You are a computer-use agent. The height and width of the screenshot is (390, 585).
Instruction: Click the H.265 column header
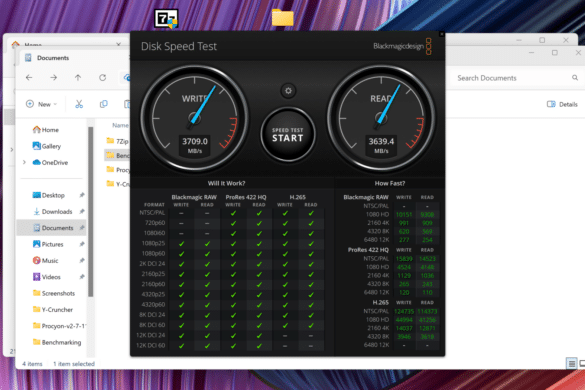coord(297,197)
